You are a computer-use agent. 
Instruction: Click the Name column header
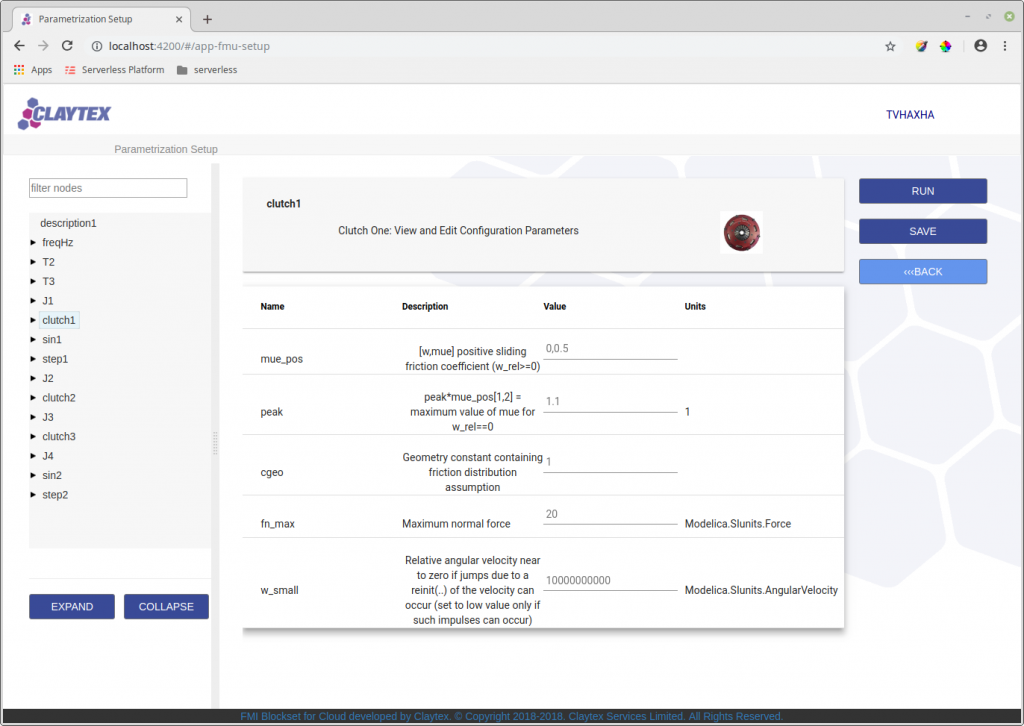coord(272,307)
